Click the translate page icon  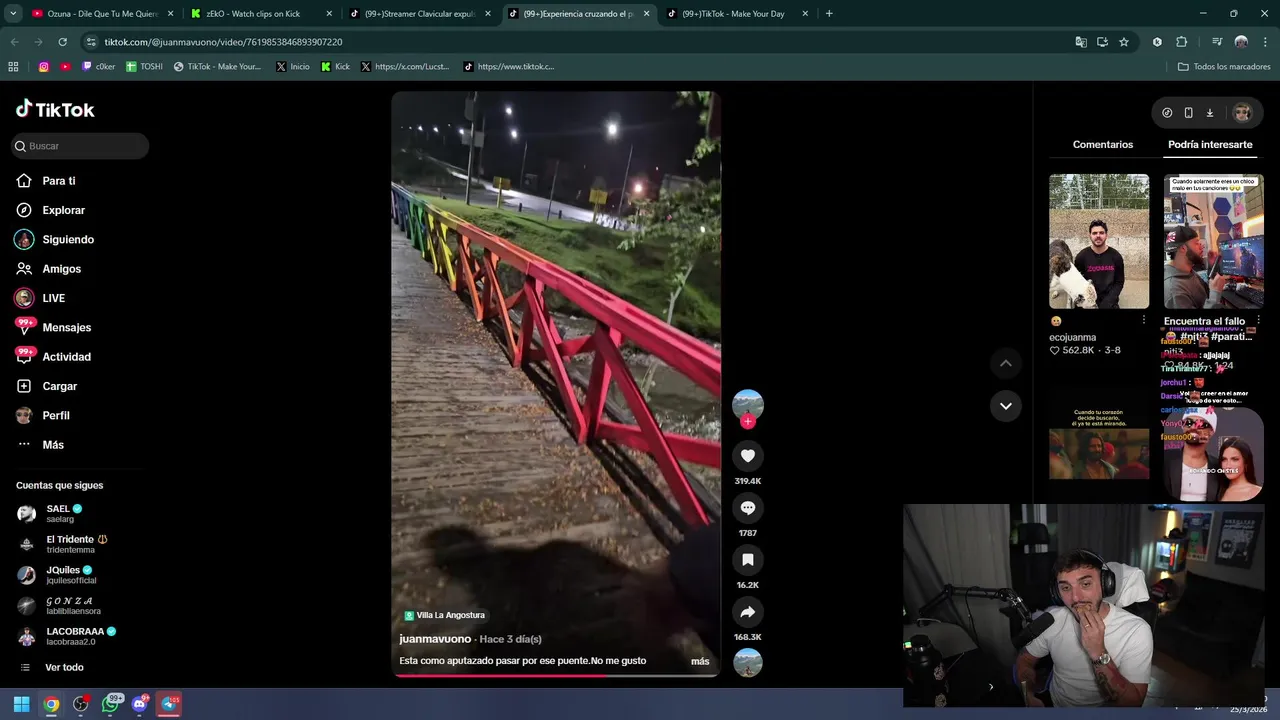pyautogui.click(x=1080, y=42)
